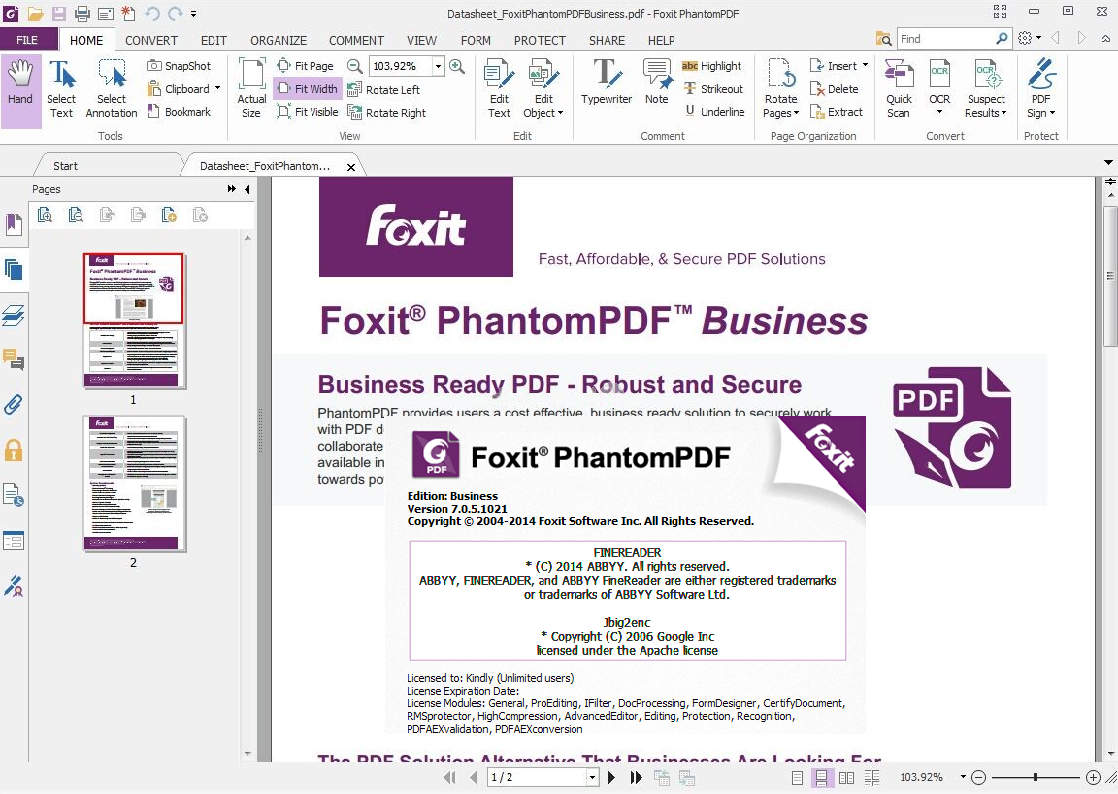Select the Hand tool
Screen dimensions: 1118x794
[x=21, y=90]
